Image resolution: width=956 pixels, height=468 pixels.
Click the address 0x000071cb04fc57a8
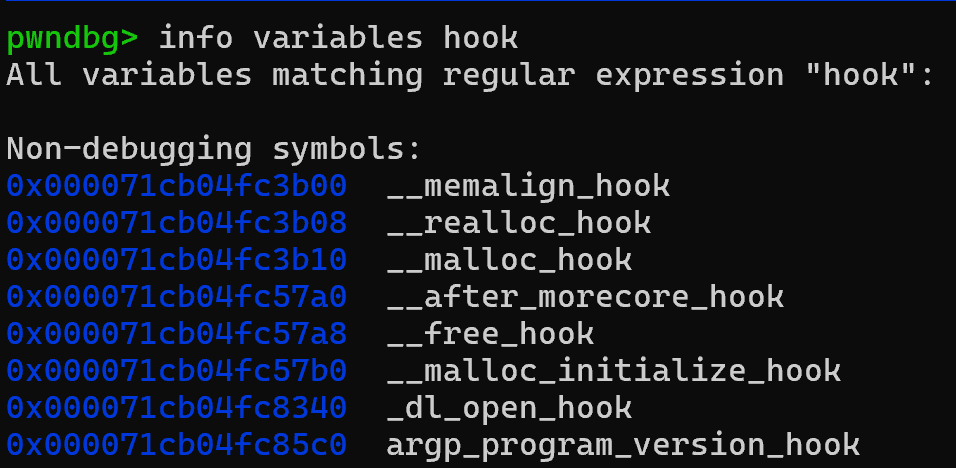tap(176, 334)
